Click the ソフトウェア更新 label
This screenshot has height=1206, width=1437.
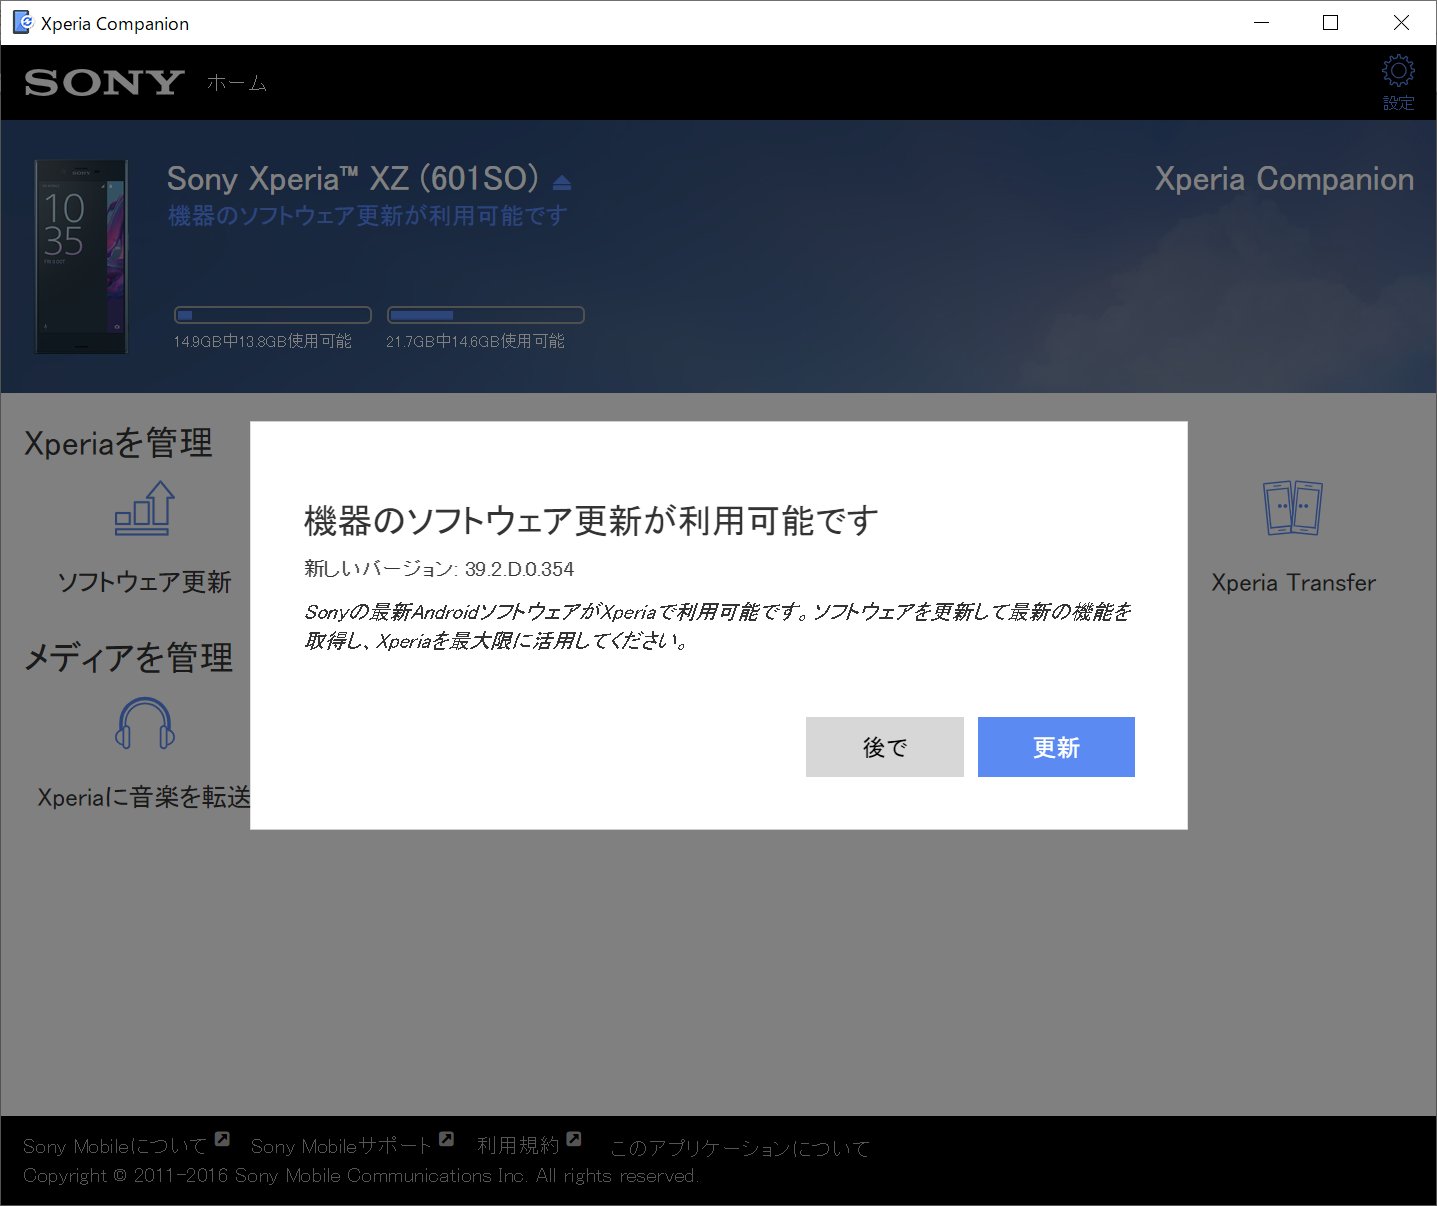click(144, 582)
